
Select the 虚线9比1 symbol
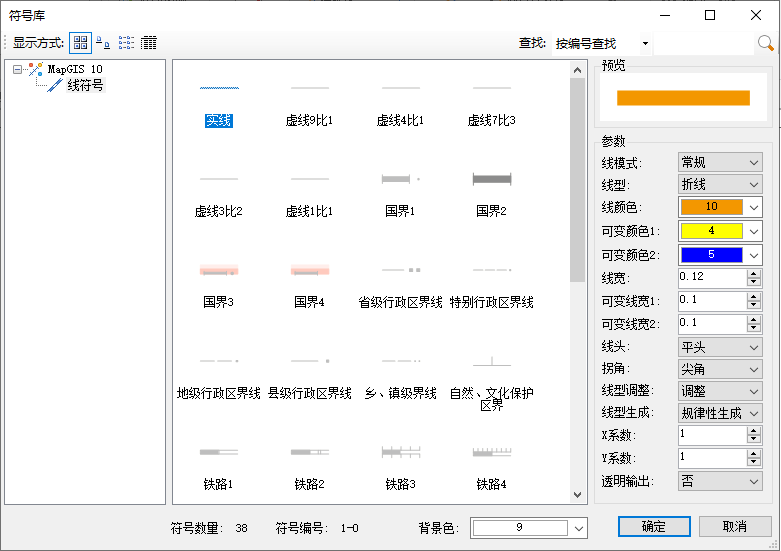(309, 102)
